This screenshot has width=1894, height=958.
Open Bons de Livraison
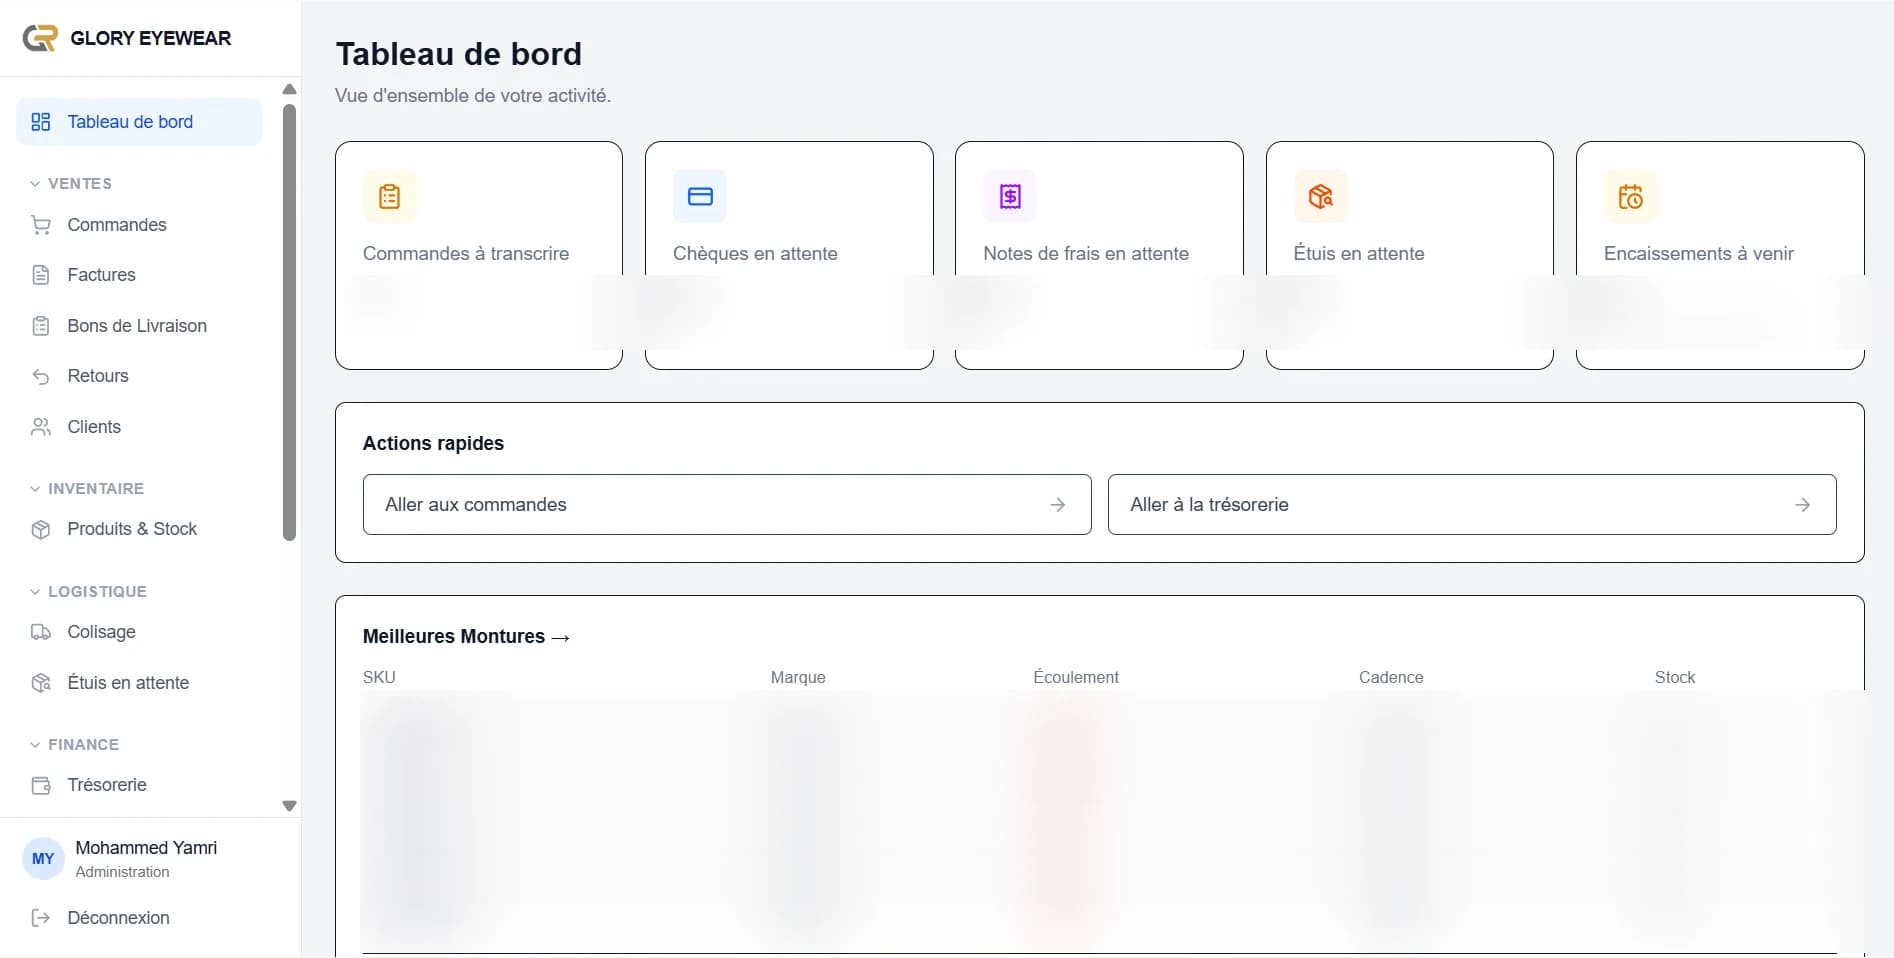point(139,326)
